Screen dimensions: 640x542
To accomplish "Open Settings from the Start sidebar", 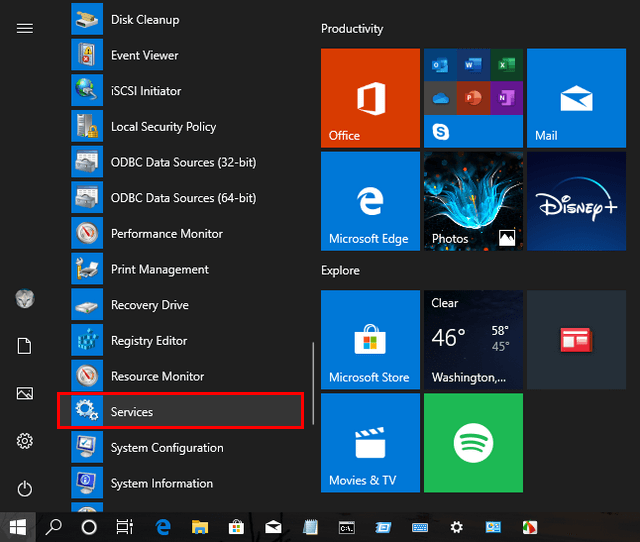I will coord(25,441).
